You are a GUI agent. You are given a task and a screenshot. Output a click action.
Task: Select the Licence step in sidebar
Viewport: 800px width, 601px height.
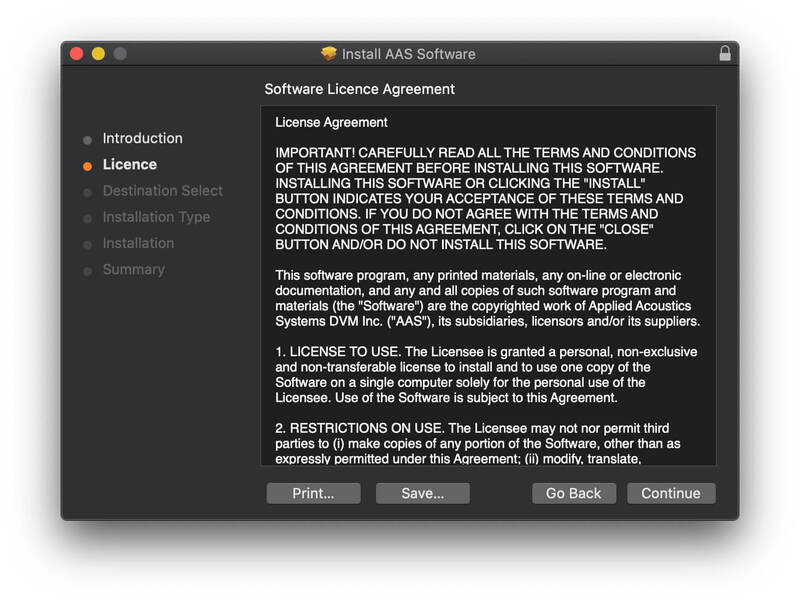[x=130, y=164]
